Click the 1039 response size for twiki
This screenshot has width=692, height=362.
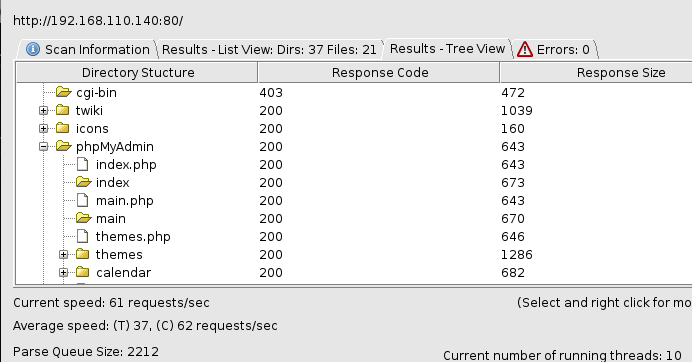point(517,111)
